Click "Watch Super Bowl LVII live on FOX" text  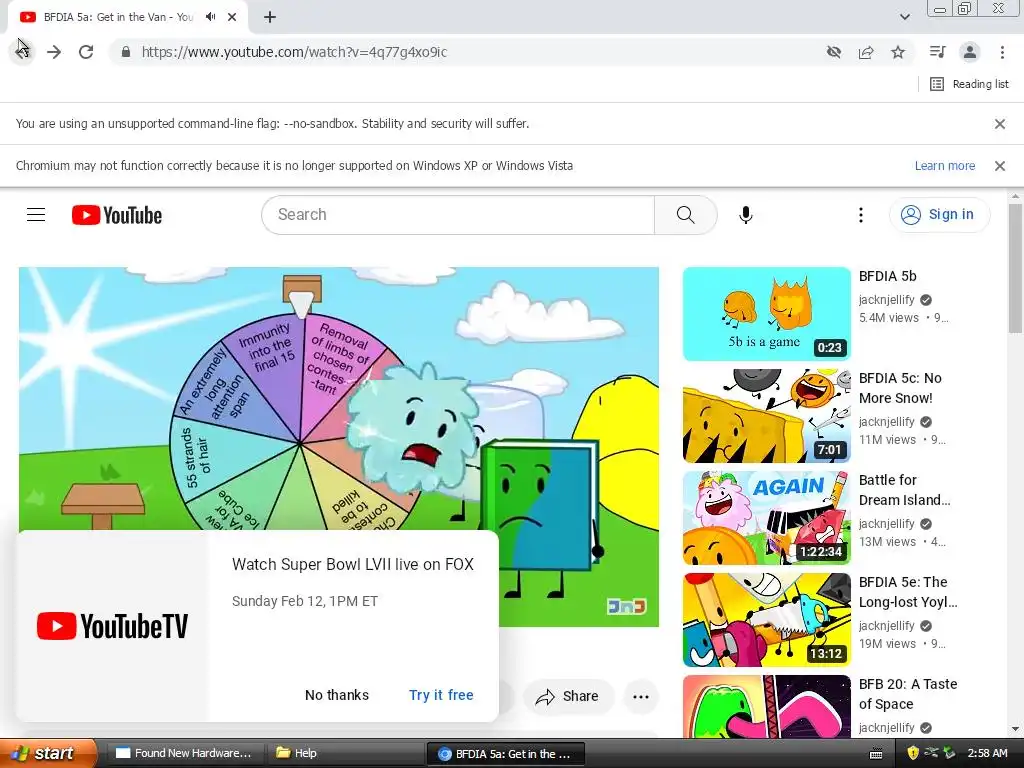pos(353,564)
